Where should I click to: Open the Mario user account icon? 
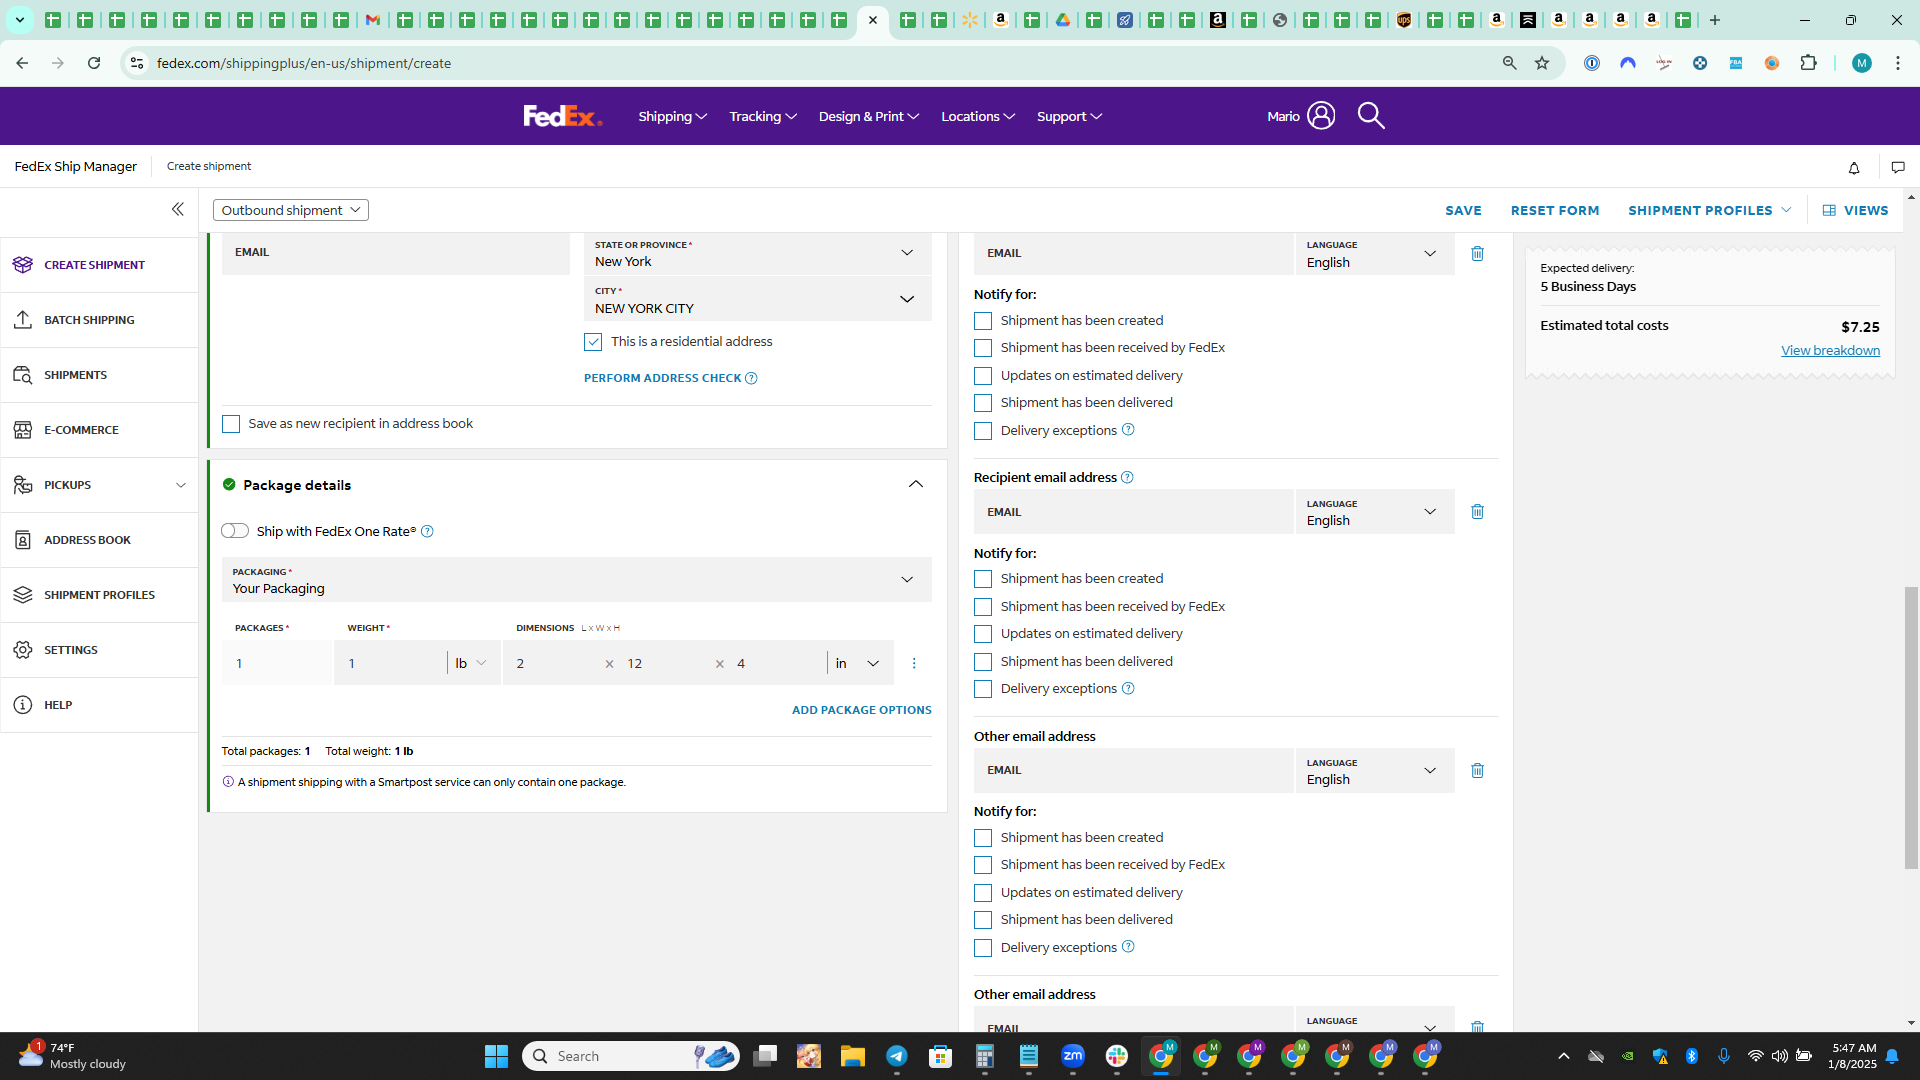coord(1320,116)
